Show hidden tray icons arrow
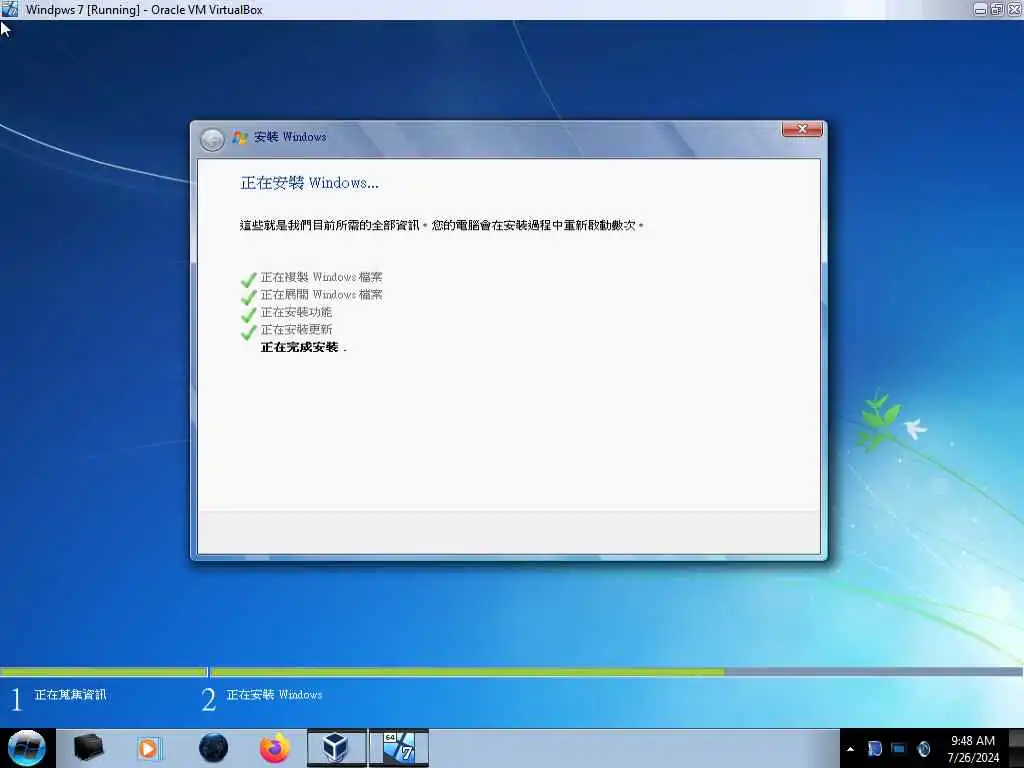The height and width of the screenshot is (768, 1024). point(850,749)
